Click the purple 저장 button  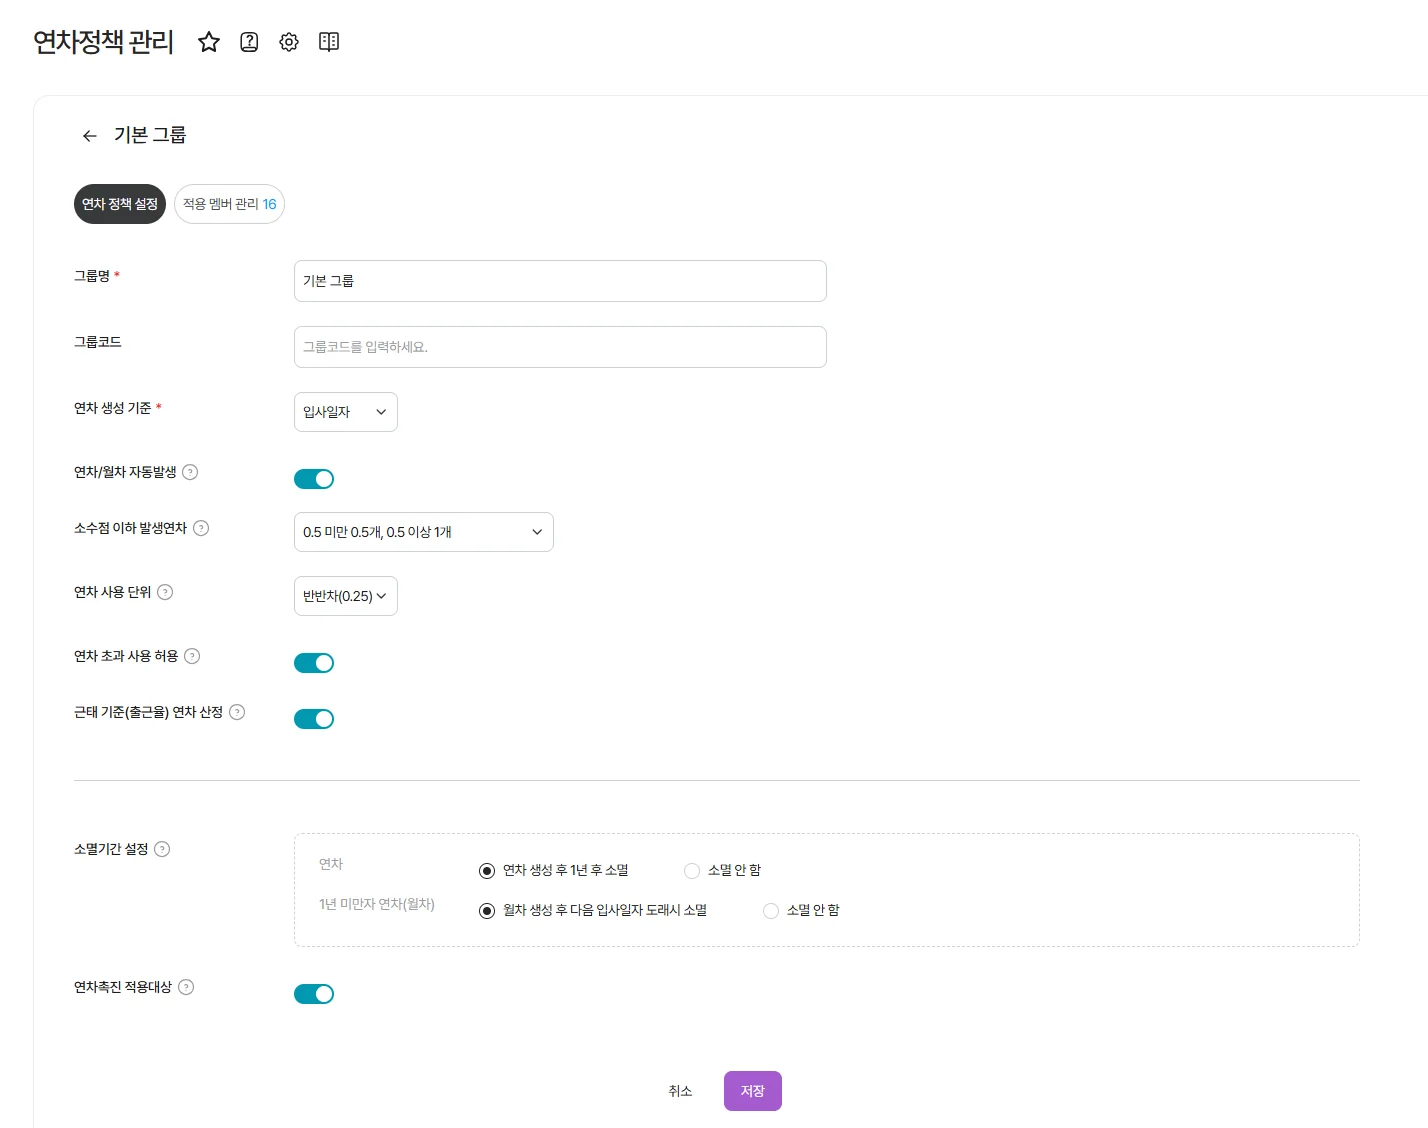(x=752, y=1090)
